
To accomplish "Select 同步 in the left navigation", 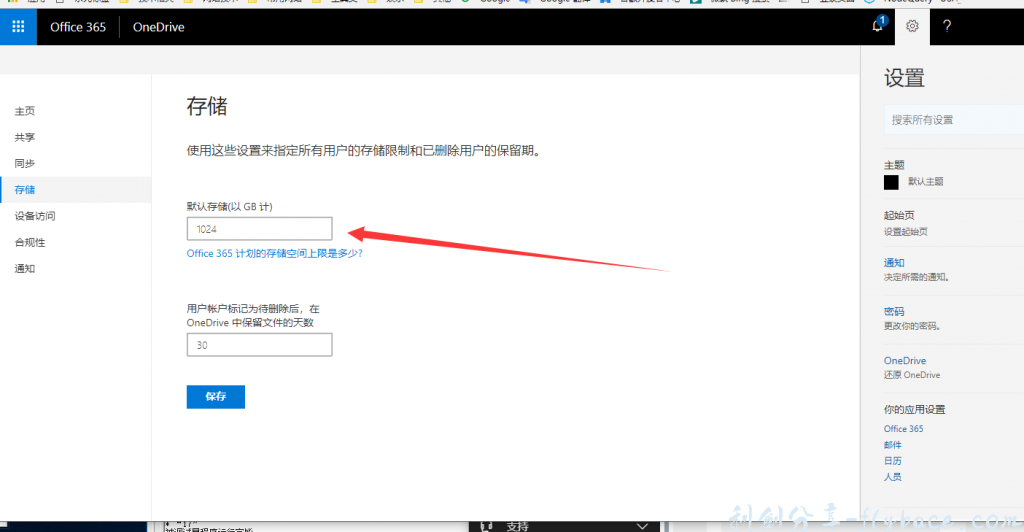I will [x=25, y=163].
